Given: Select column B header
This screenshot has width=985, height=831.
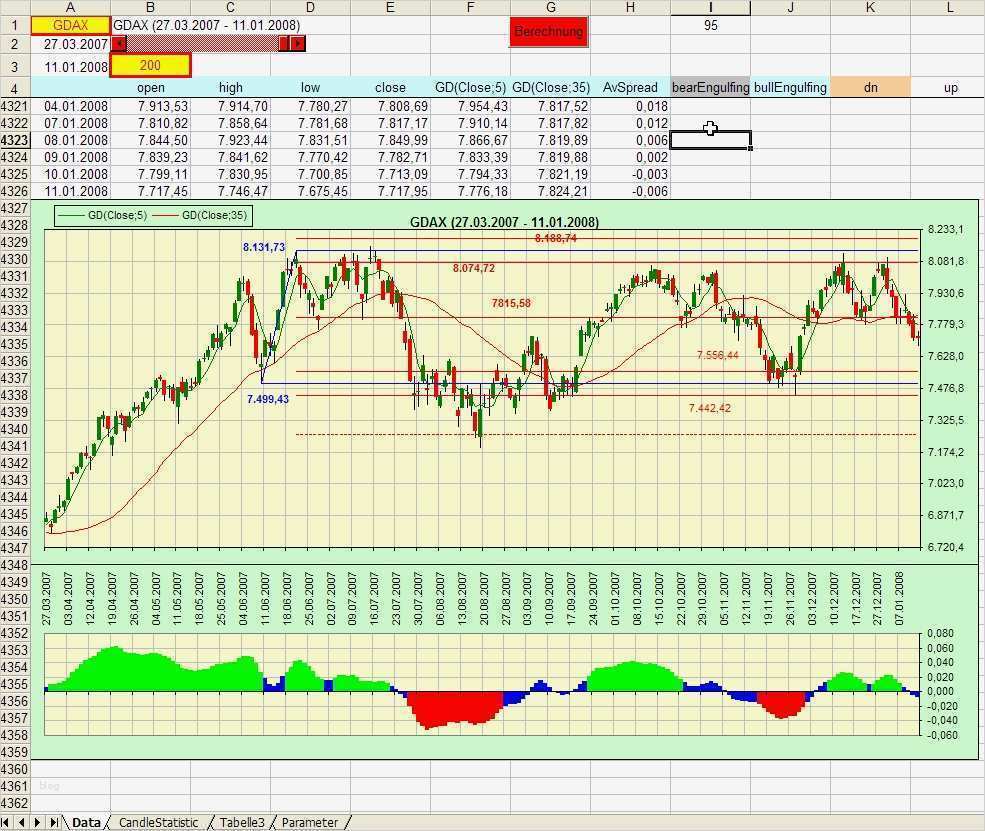Looking at the screenshot, I should (150, 8).
